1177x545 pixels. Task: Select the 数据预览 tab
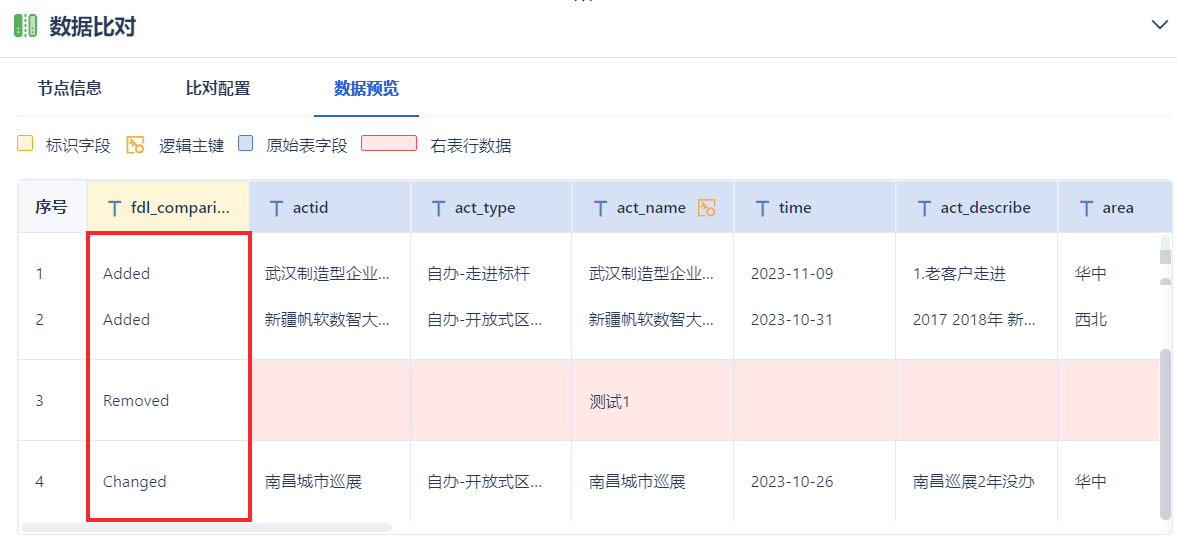click(x=366, y=88)
